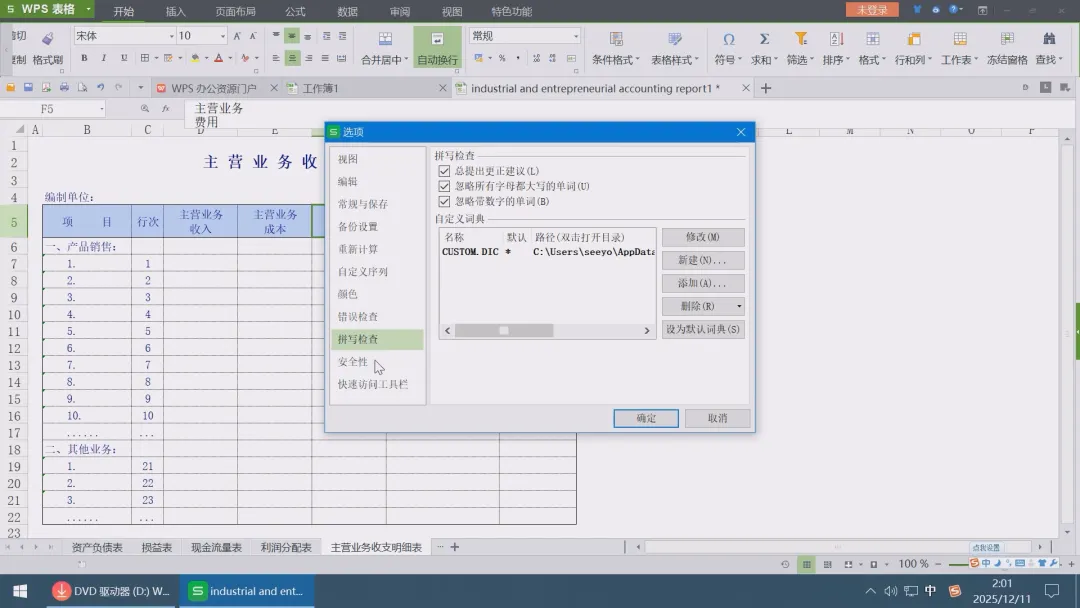Image resolution: width=1080 pixels, height=608 pixels.
Task: Click the Merge and Center (合并居中) icon
Action: [385, 39]
